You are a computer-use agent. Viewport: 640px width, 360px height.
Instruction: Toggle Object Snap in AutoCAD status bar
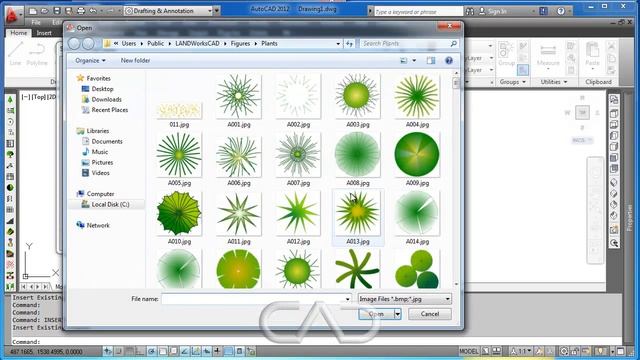click(162, 351)
